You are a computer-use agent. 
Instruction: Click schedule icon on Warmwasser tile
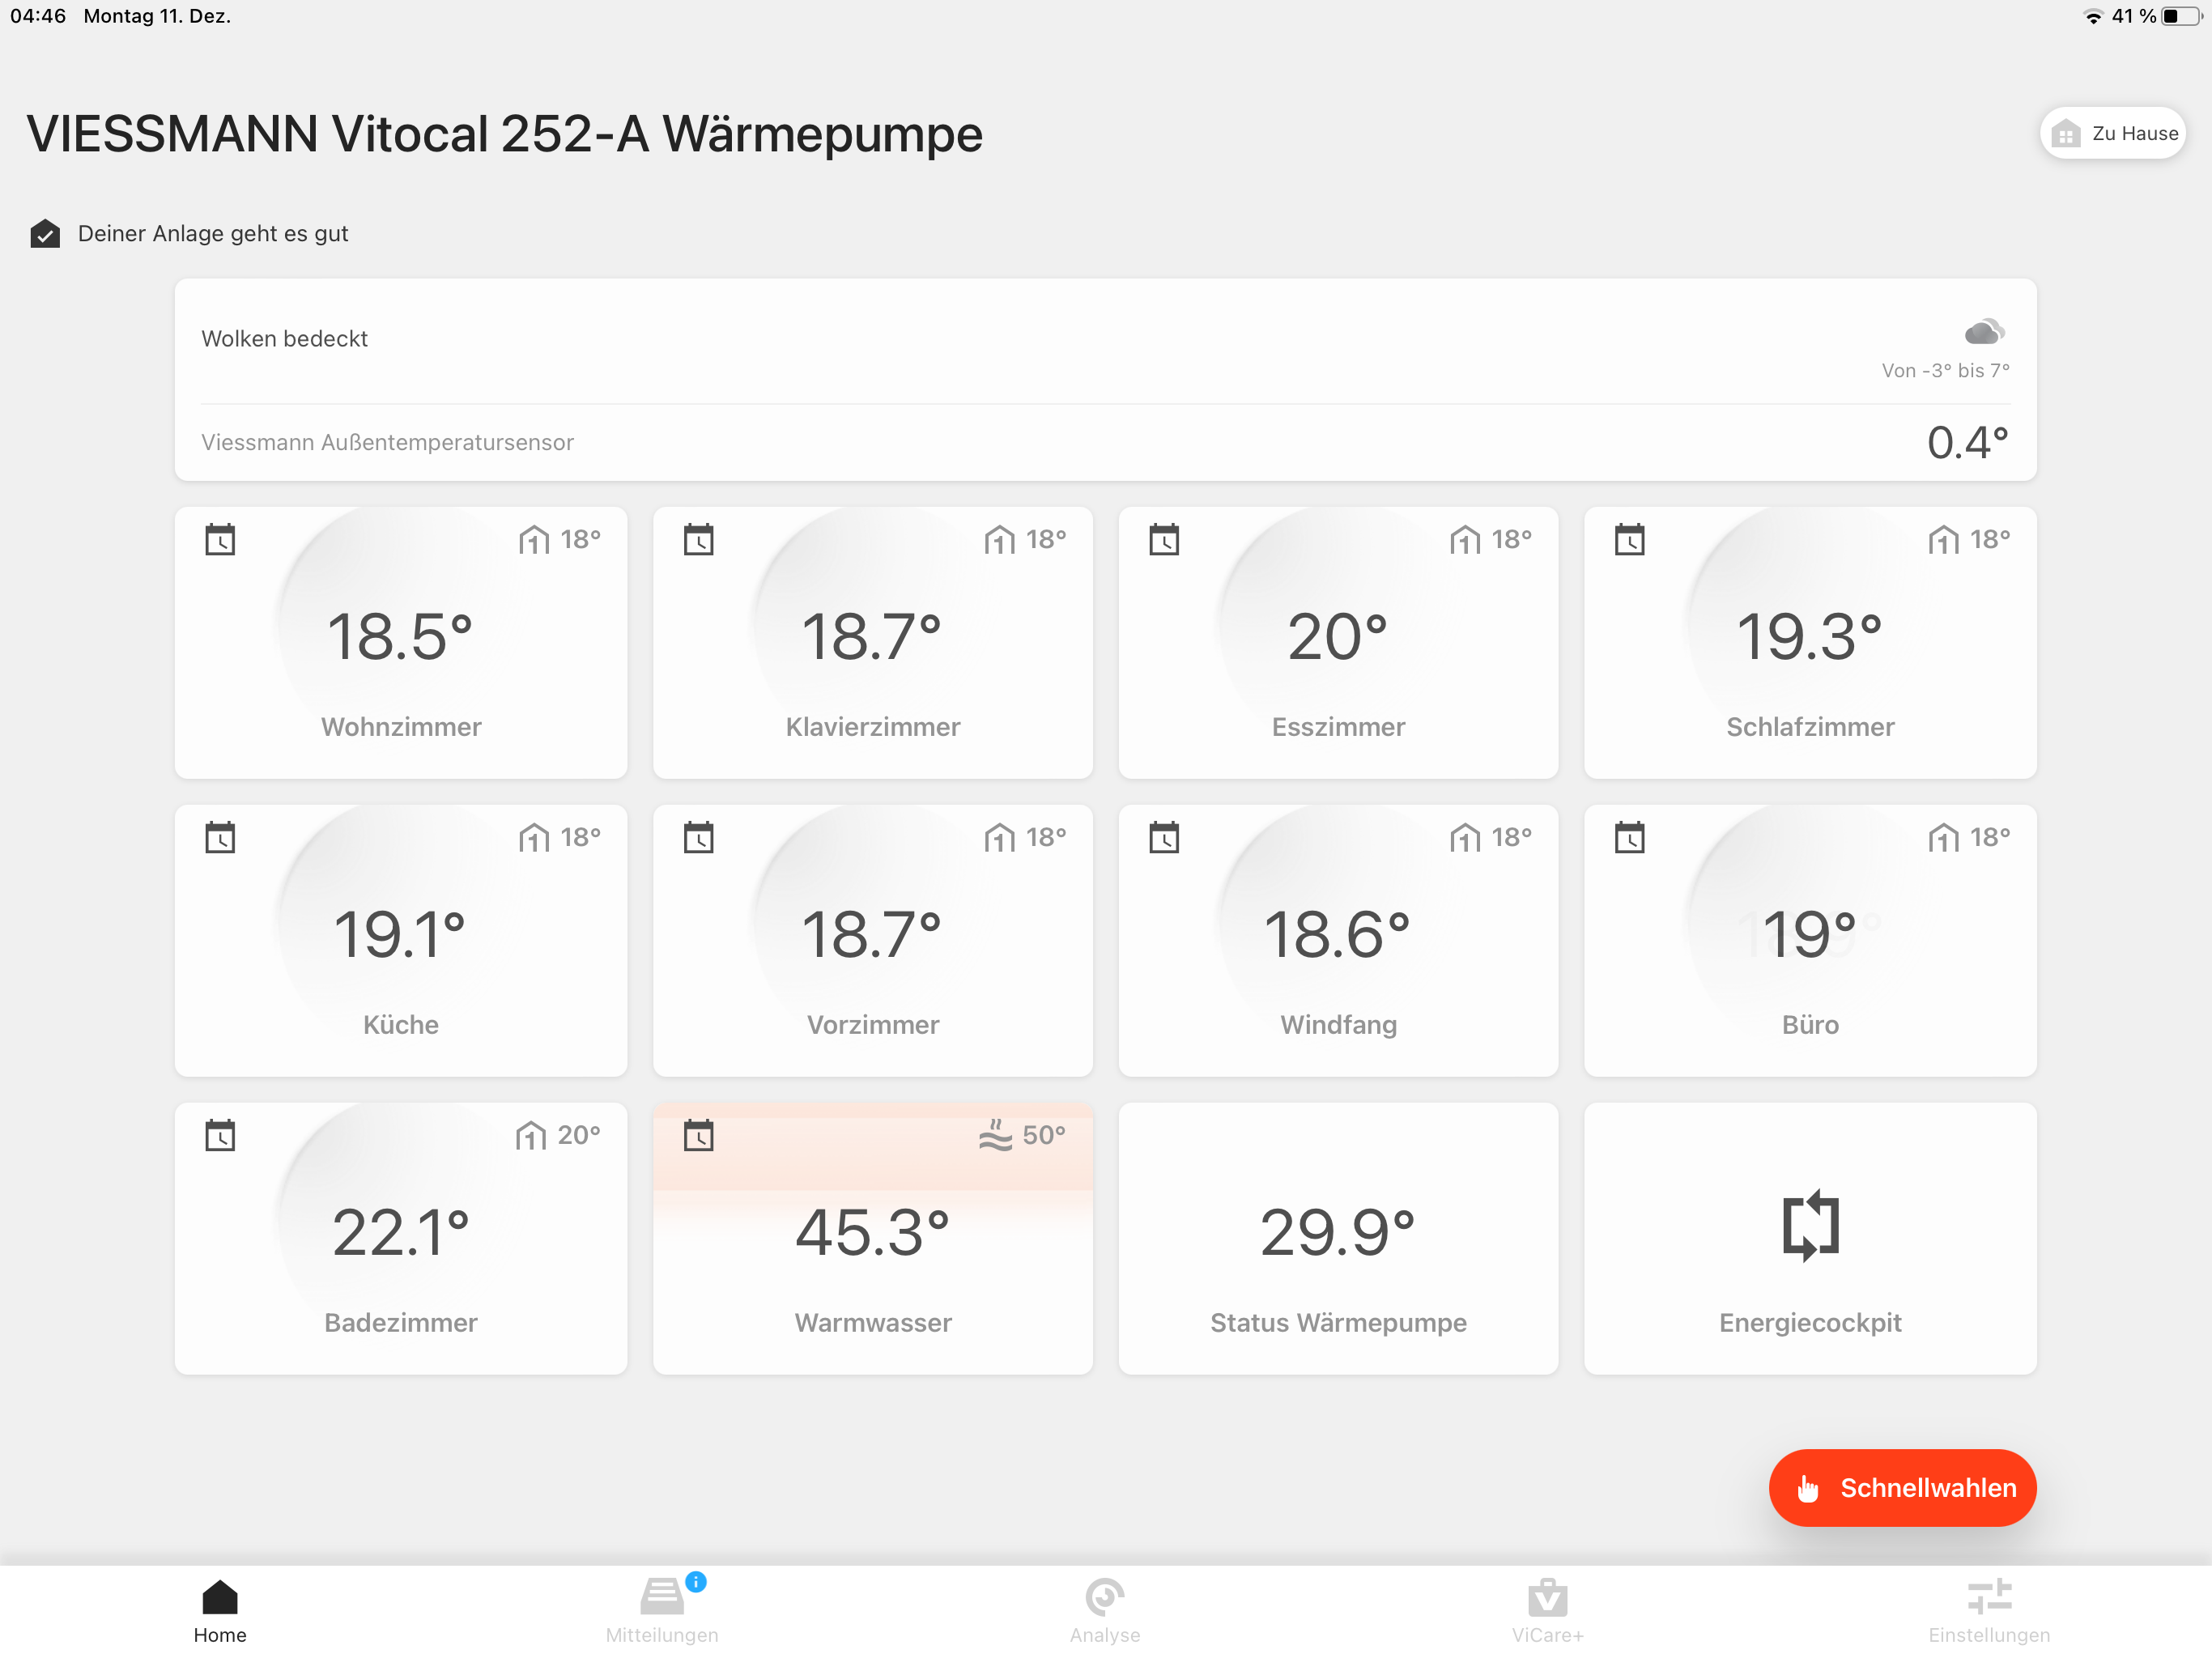point(698,1135)
